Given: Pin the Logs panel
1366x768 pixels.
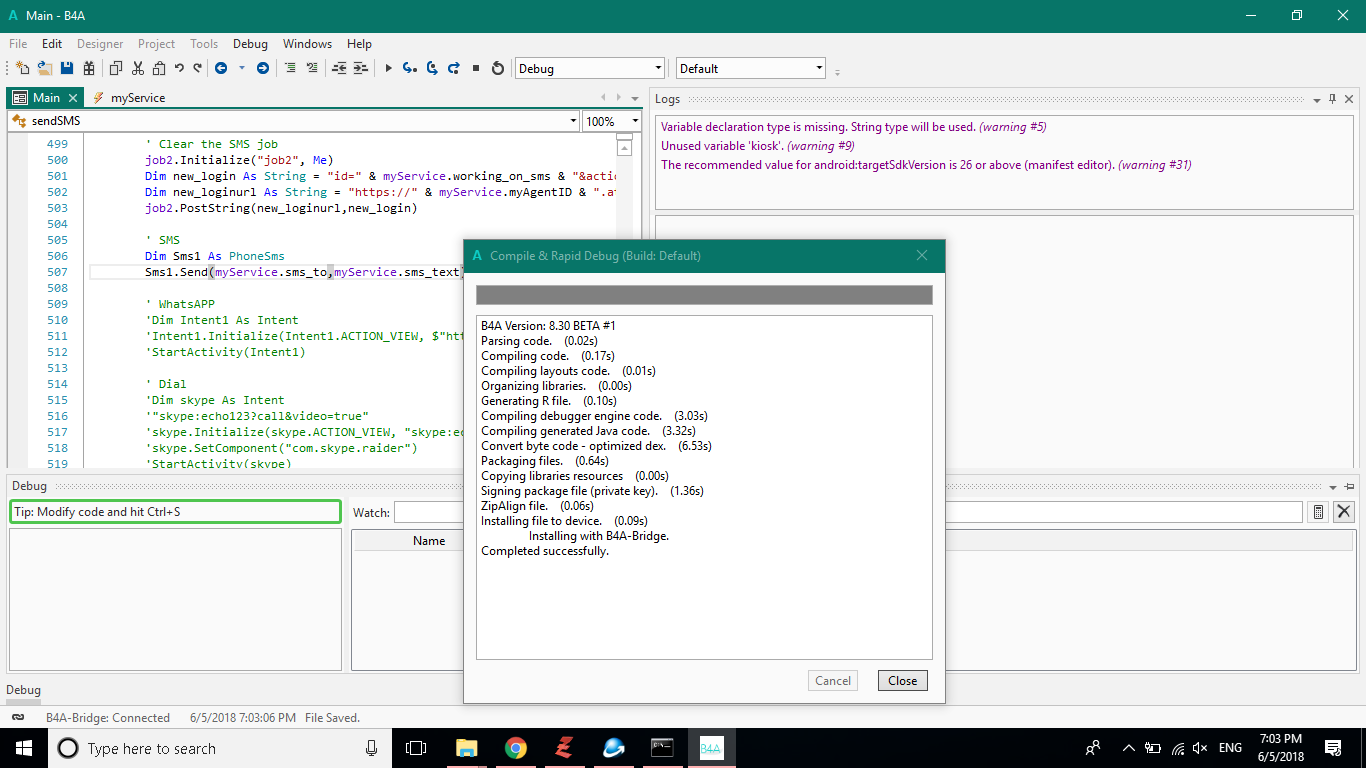Looking at the screenshot, I should (1332, 99).
